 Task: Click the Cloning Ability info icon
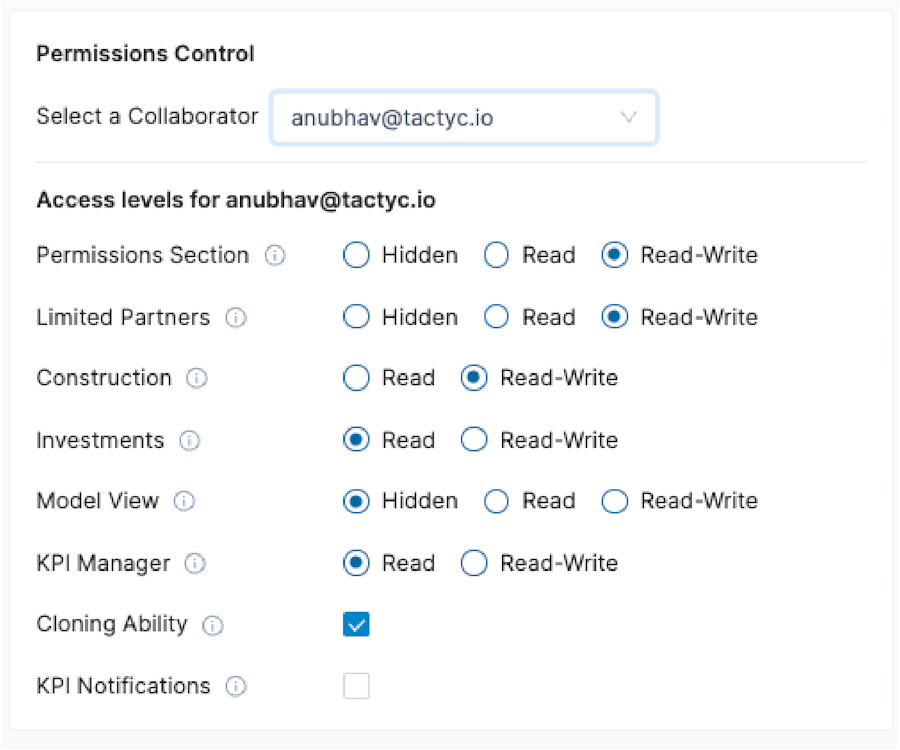pos(213,625)
